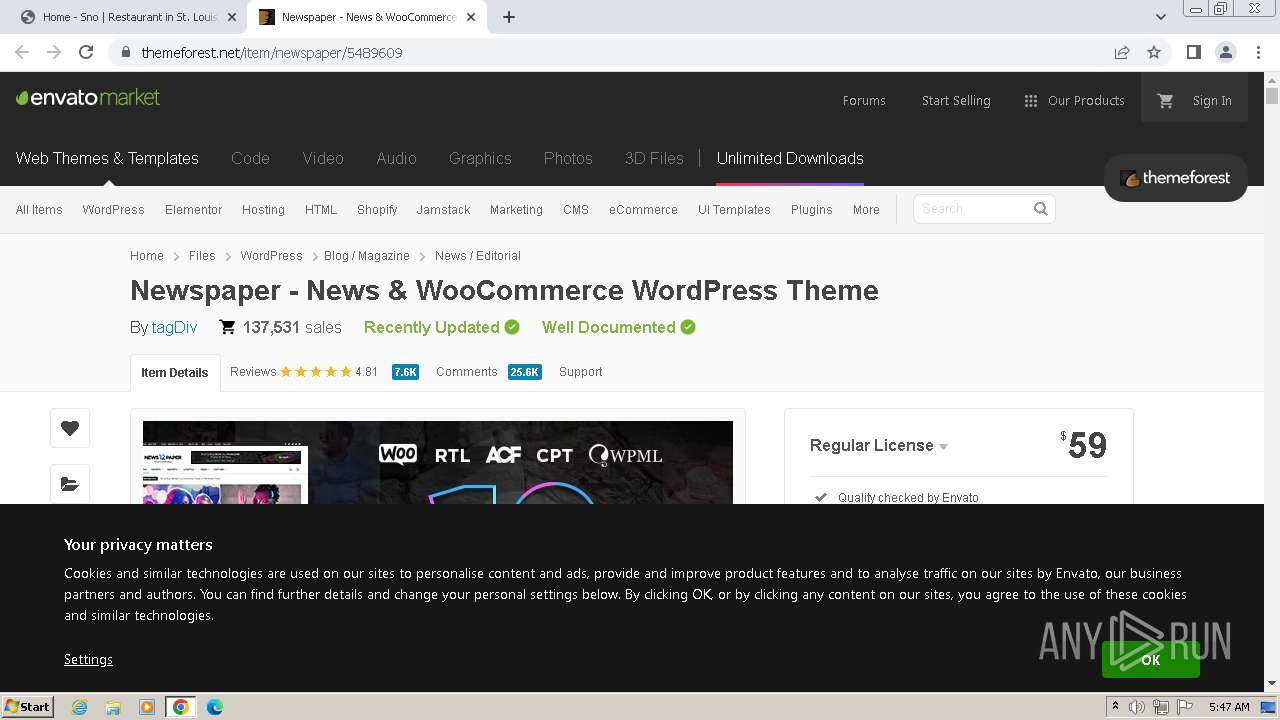Open Start Selling link
This screenshot has height=720, width=1280.
[x=956, y=100]
